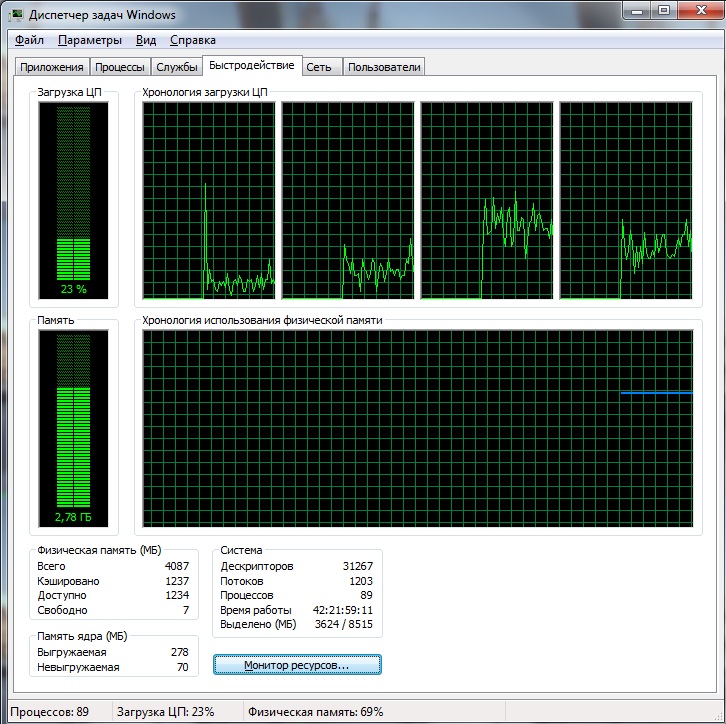726x724 pixels.
Task: Open the Файл menu
Action: tap(29, 40)
